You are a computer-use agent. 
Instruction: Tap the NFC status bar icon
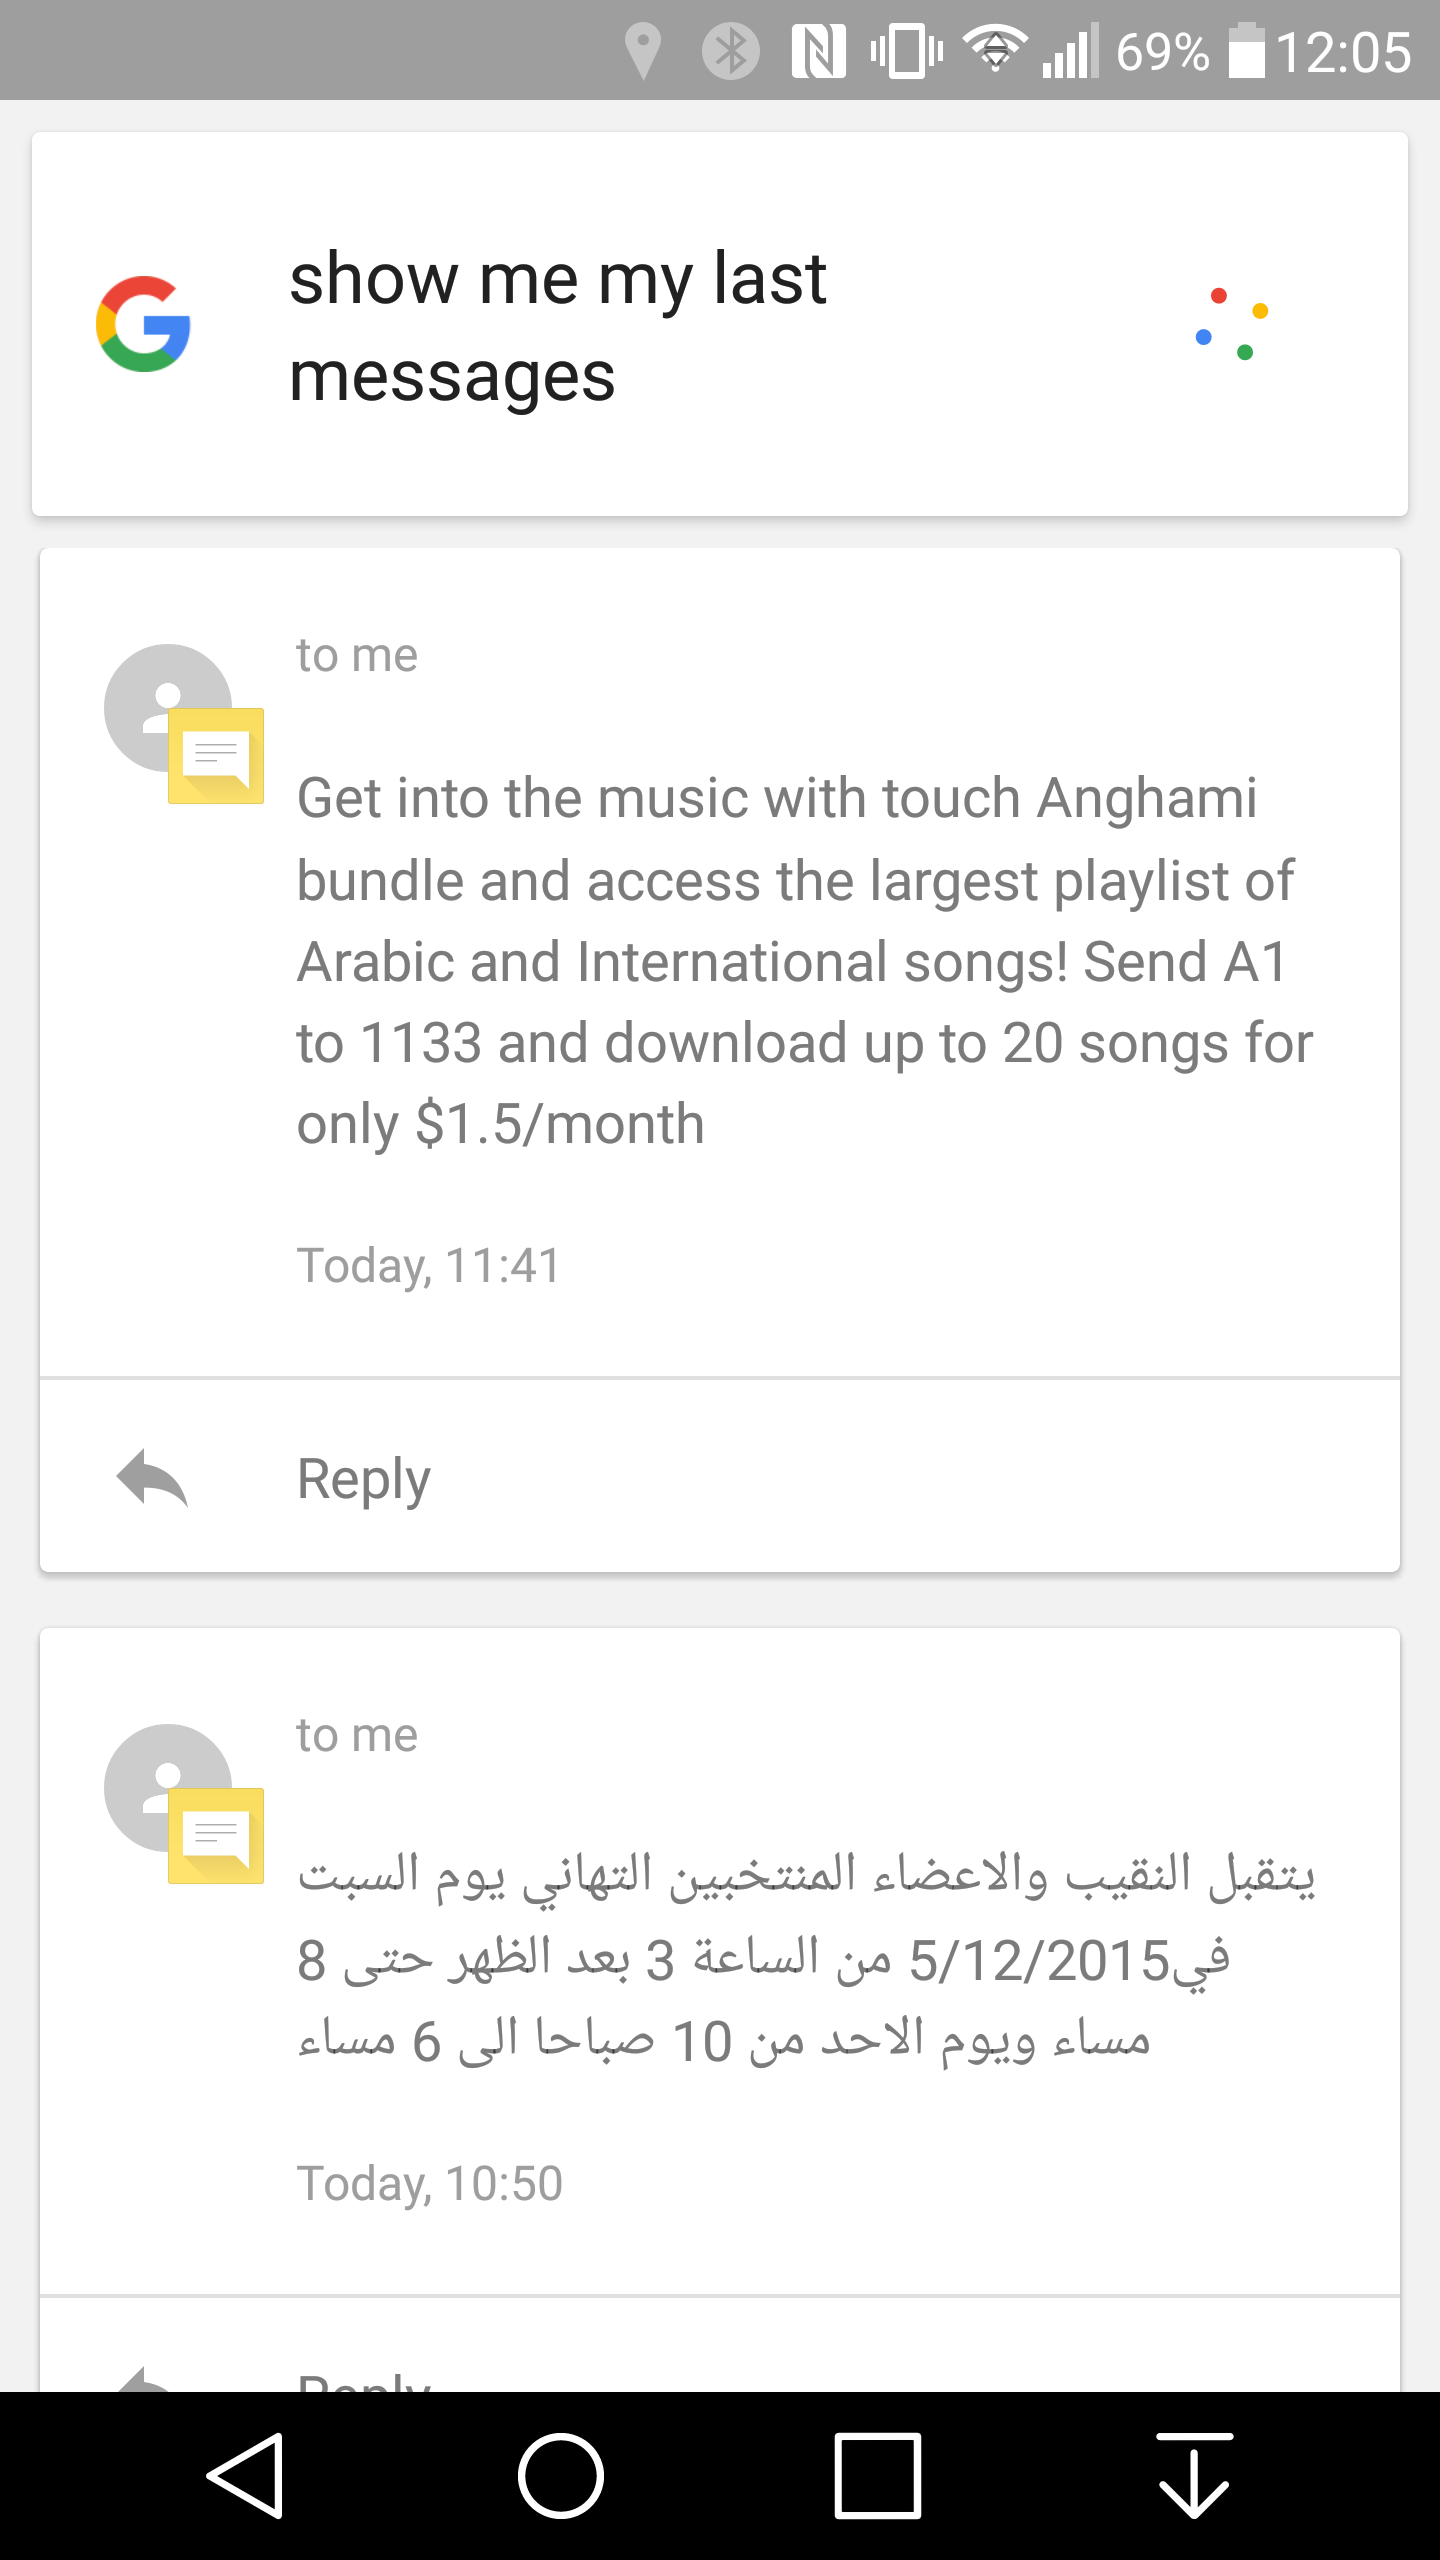pos(818,51)
